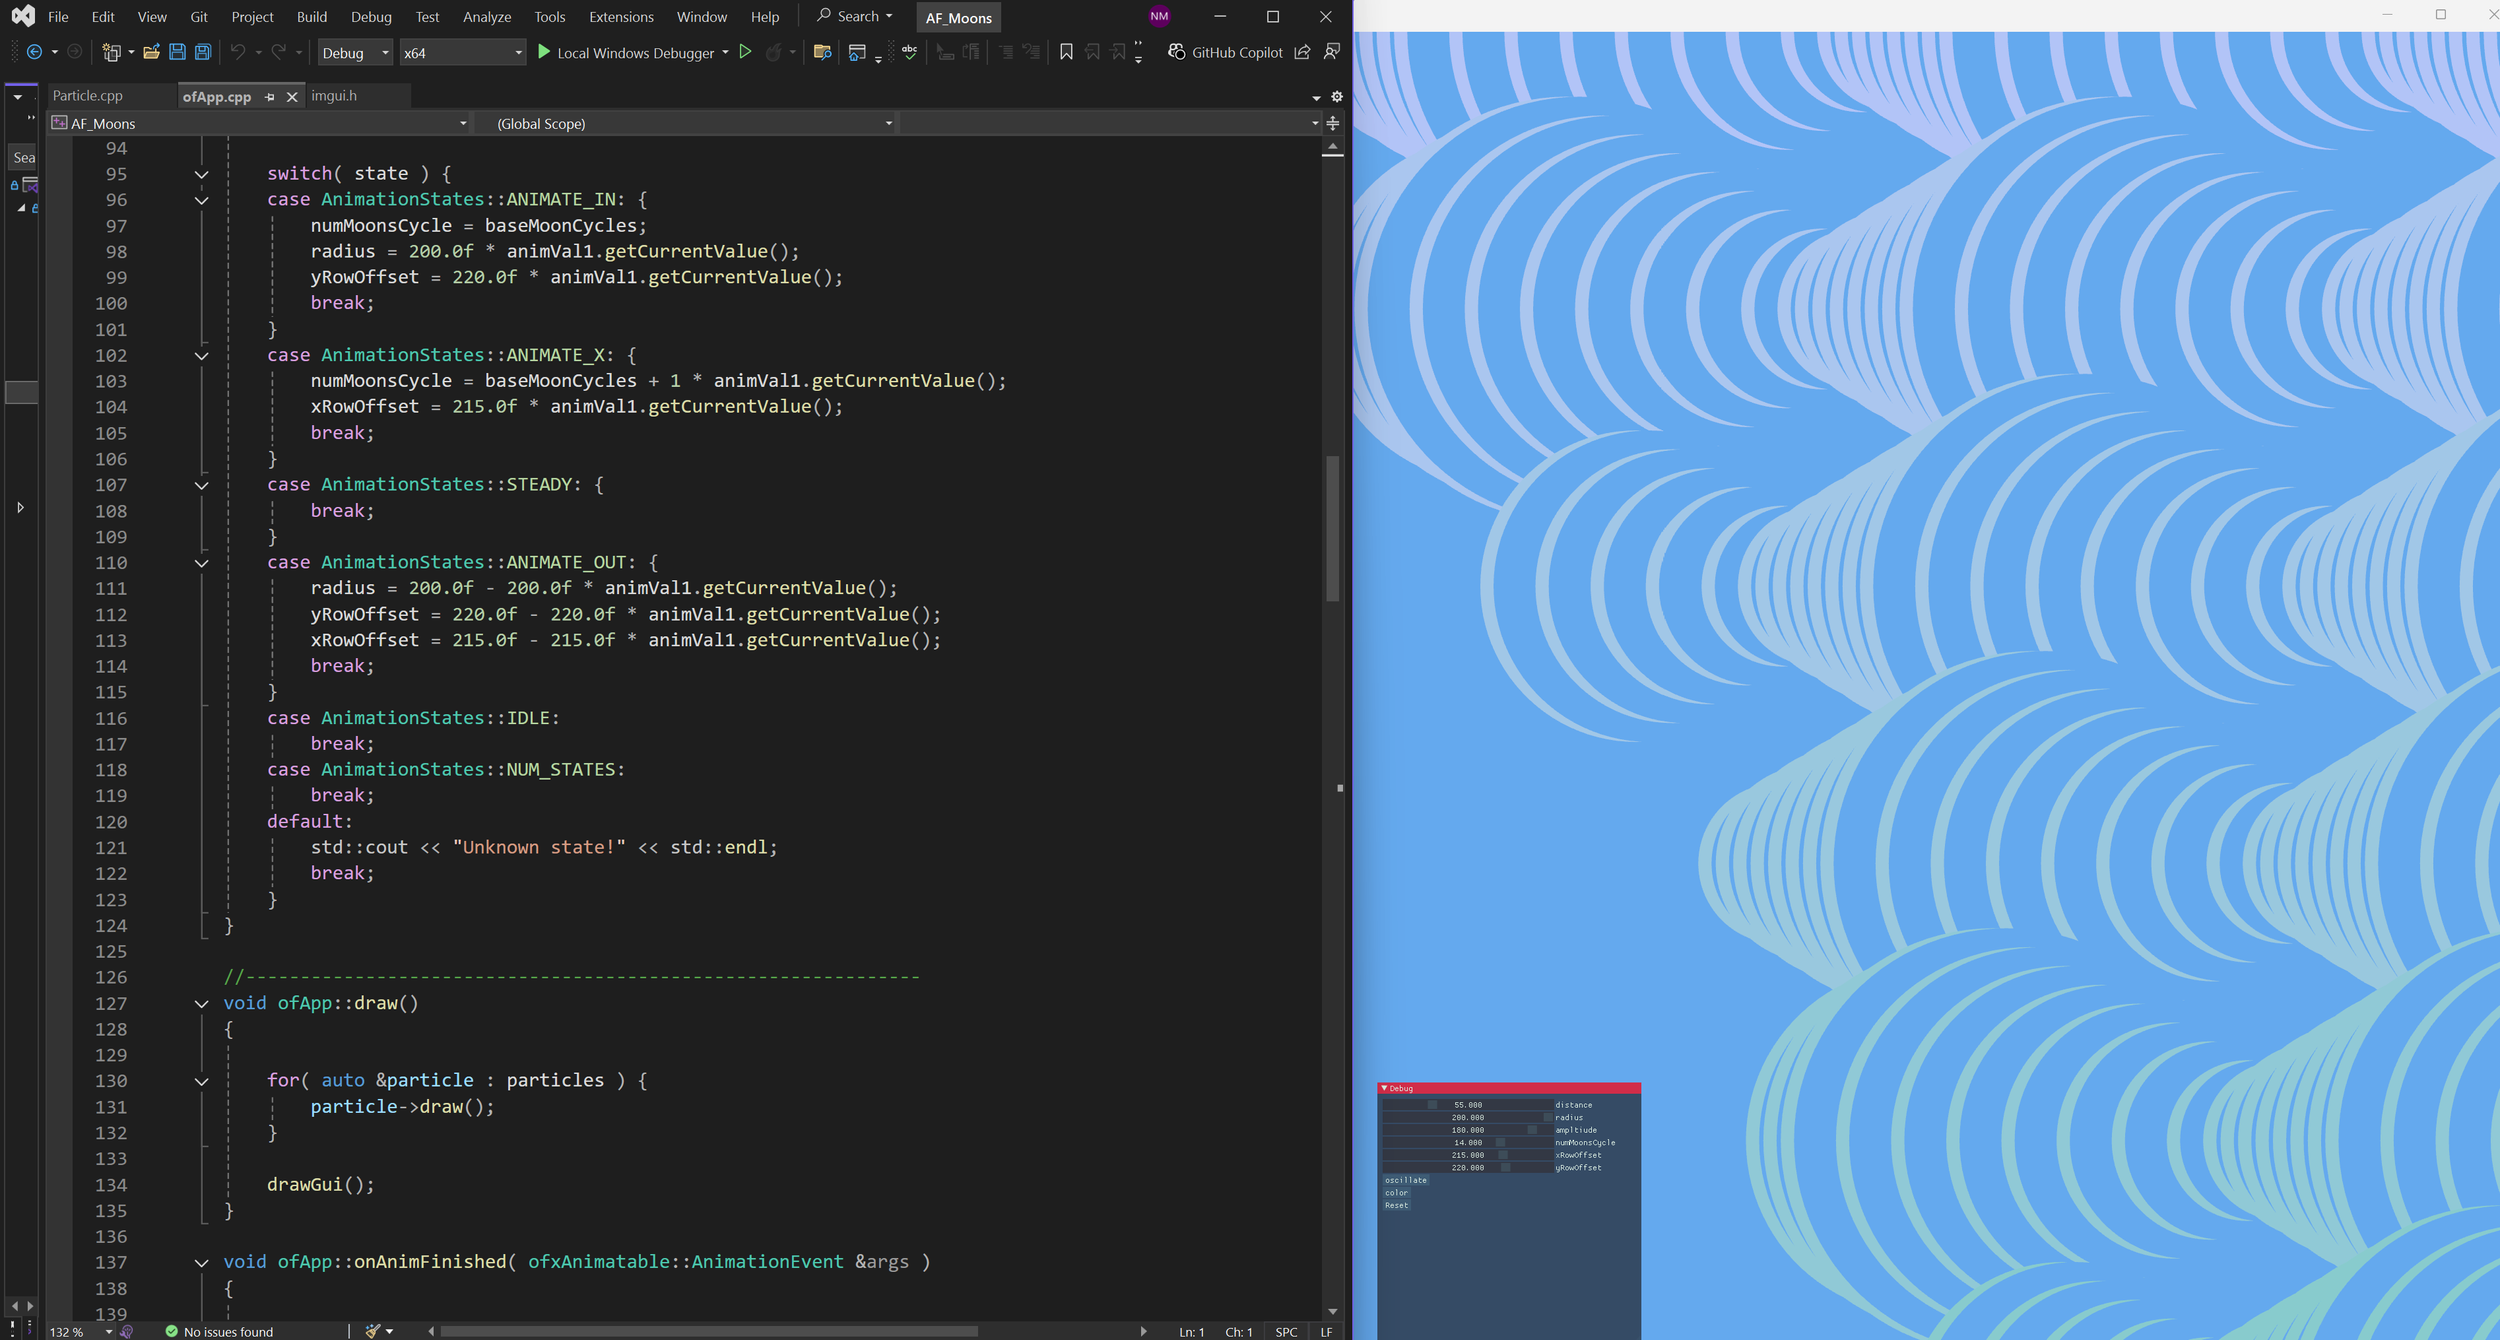The height and width of the screenshot is (1340, 2500).
Task: Click the Hot Reload flame icon
Action: pos(773,52)
